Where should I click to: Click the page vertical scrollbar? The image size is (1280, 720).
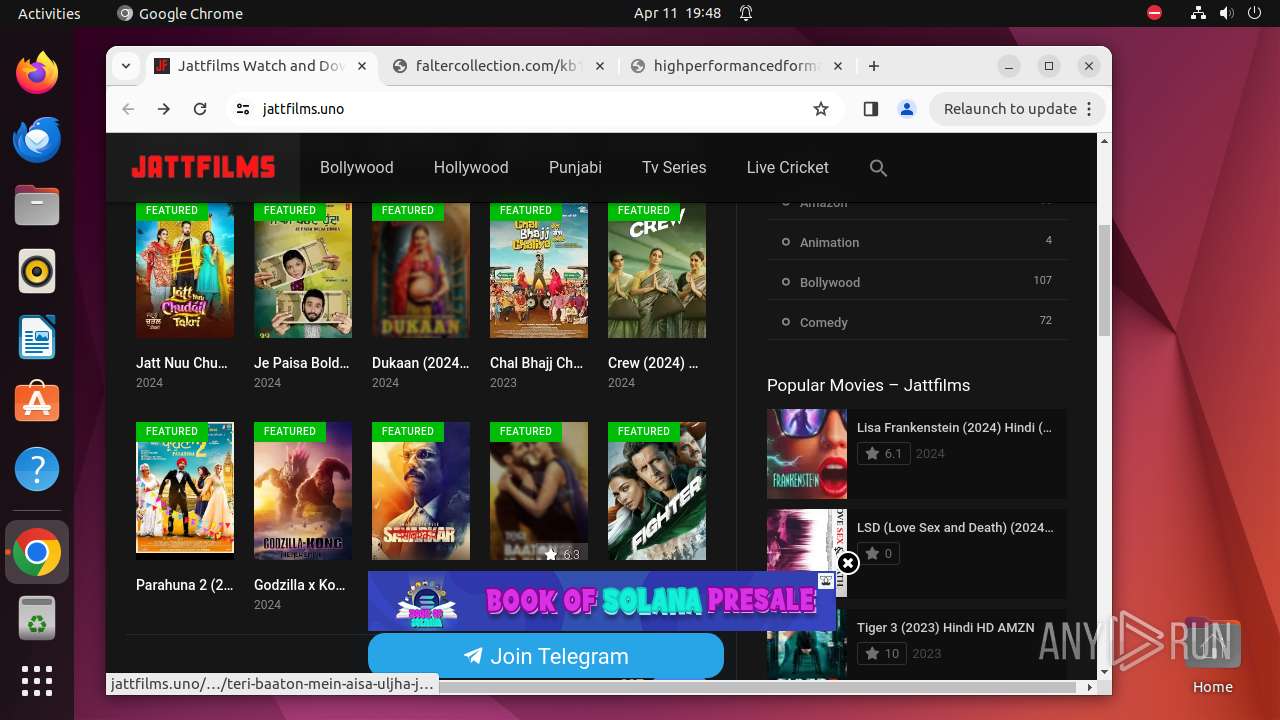[x=1104, y=280]
